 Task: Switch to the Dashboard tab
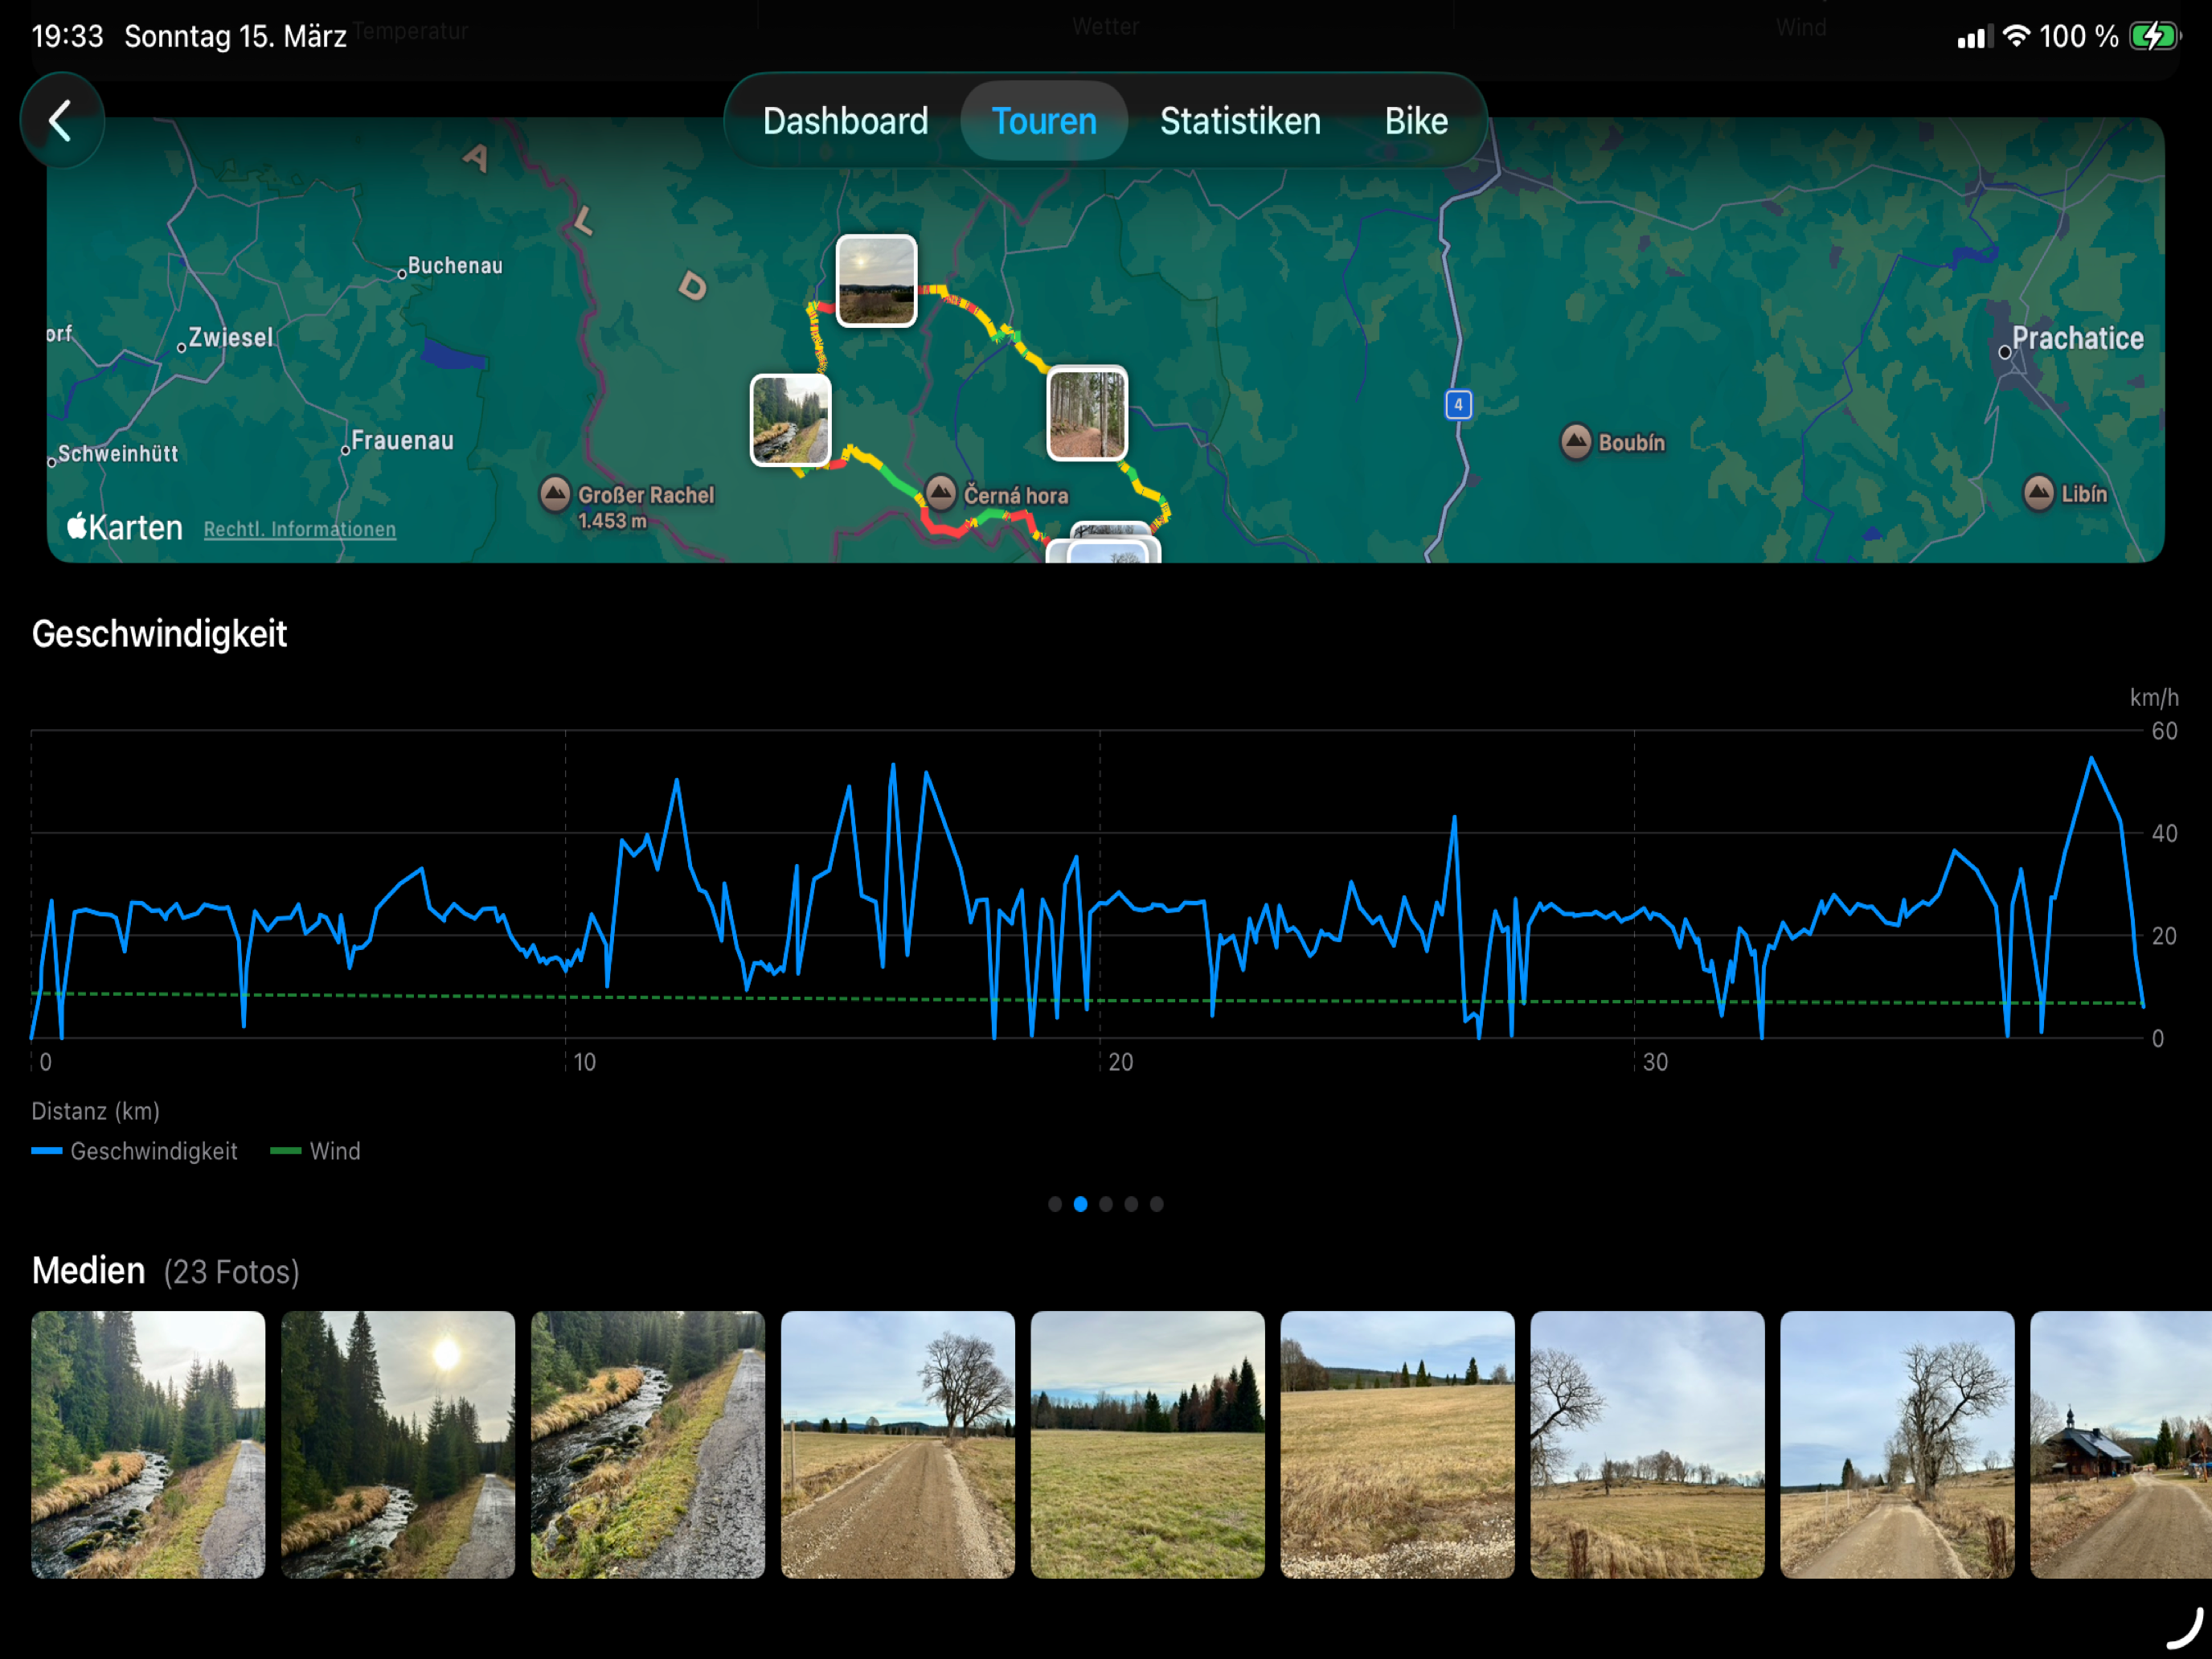coord(845,121)
